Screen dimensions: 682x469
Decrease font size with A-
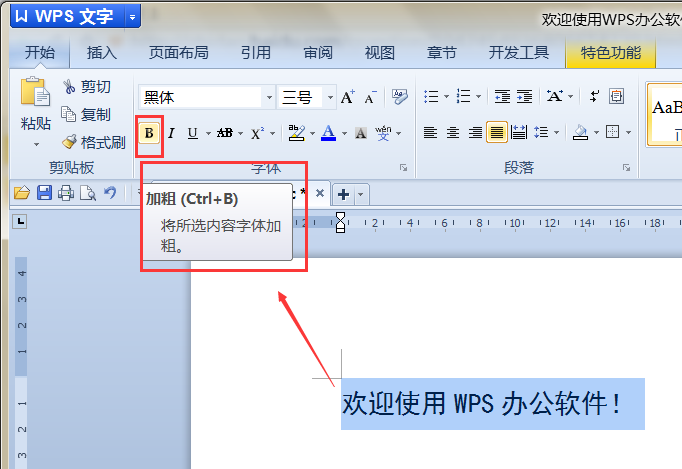click(370, 97)
